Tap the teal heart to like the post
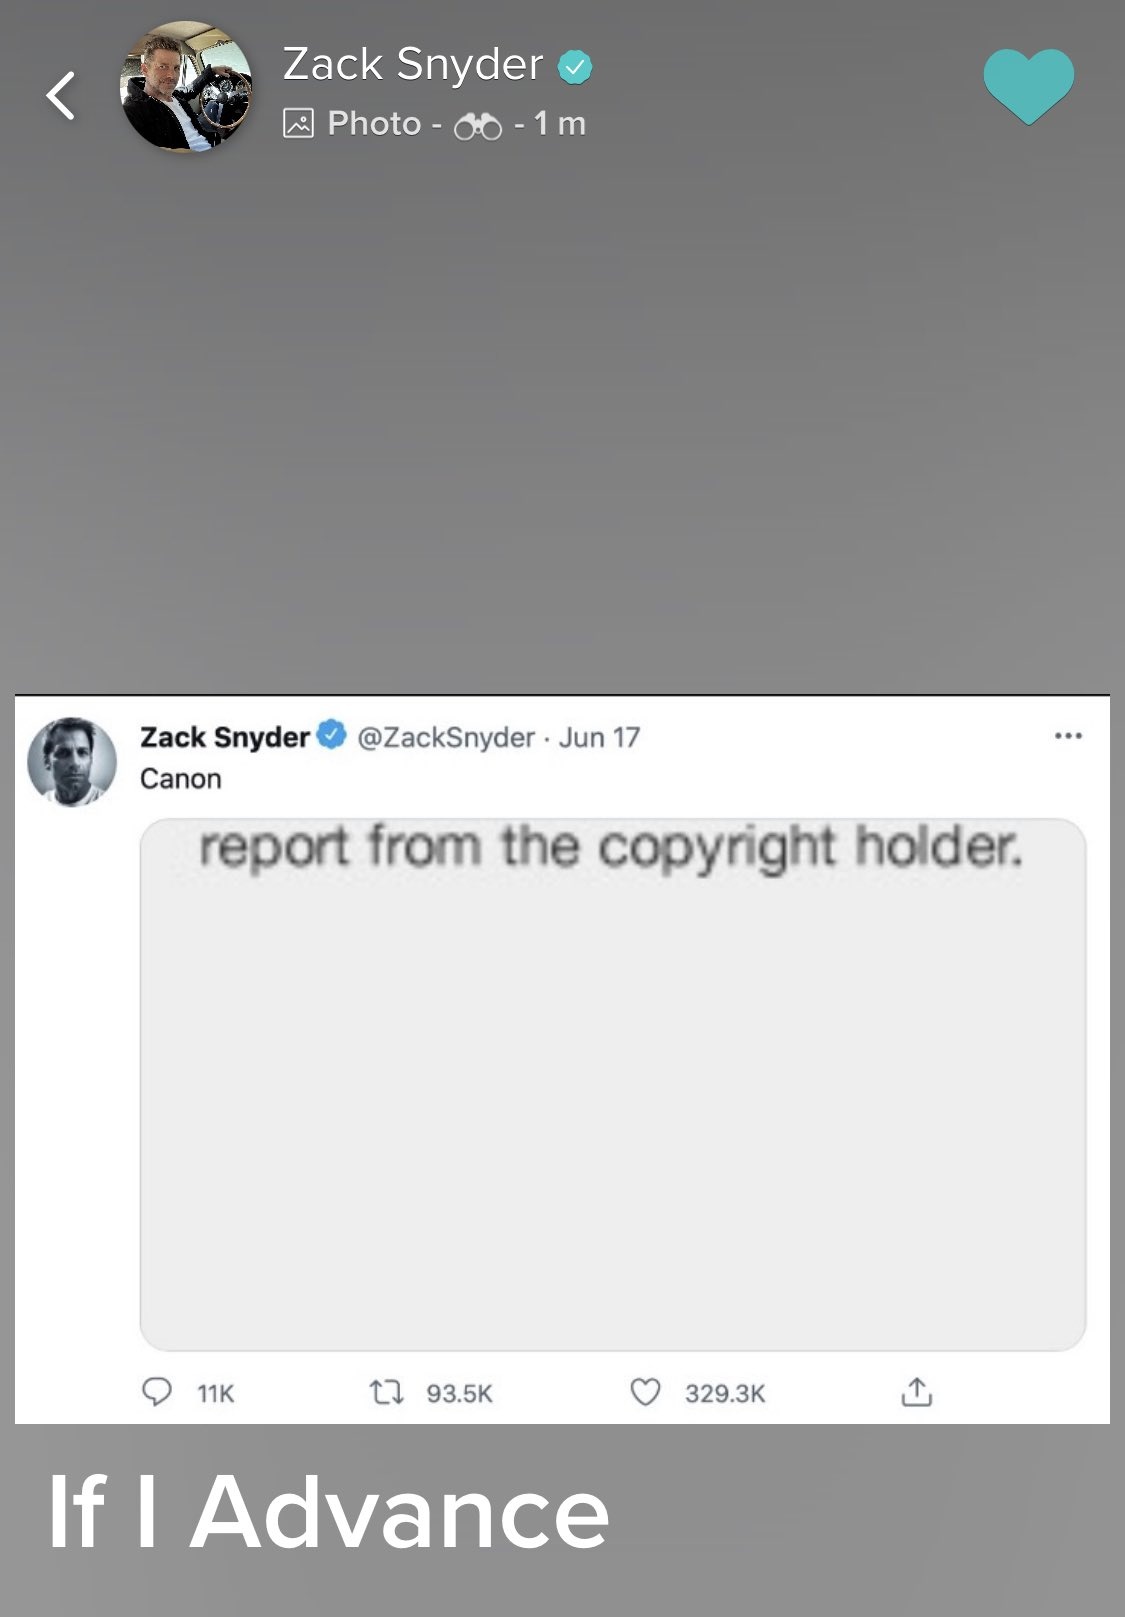1125x1617 pixels. pyautogui.click(x=1029, y=88)
